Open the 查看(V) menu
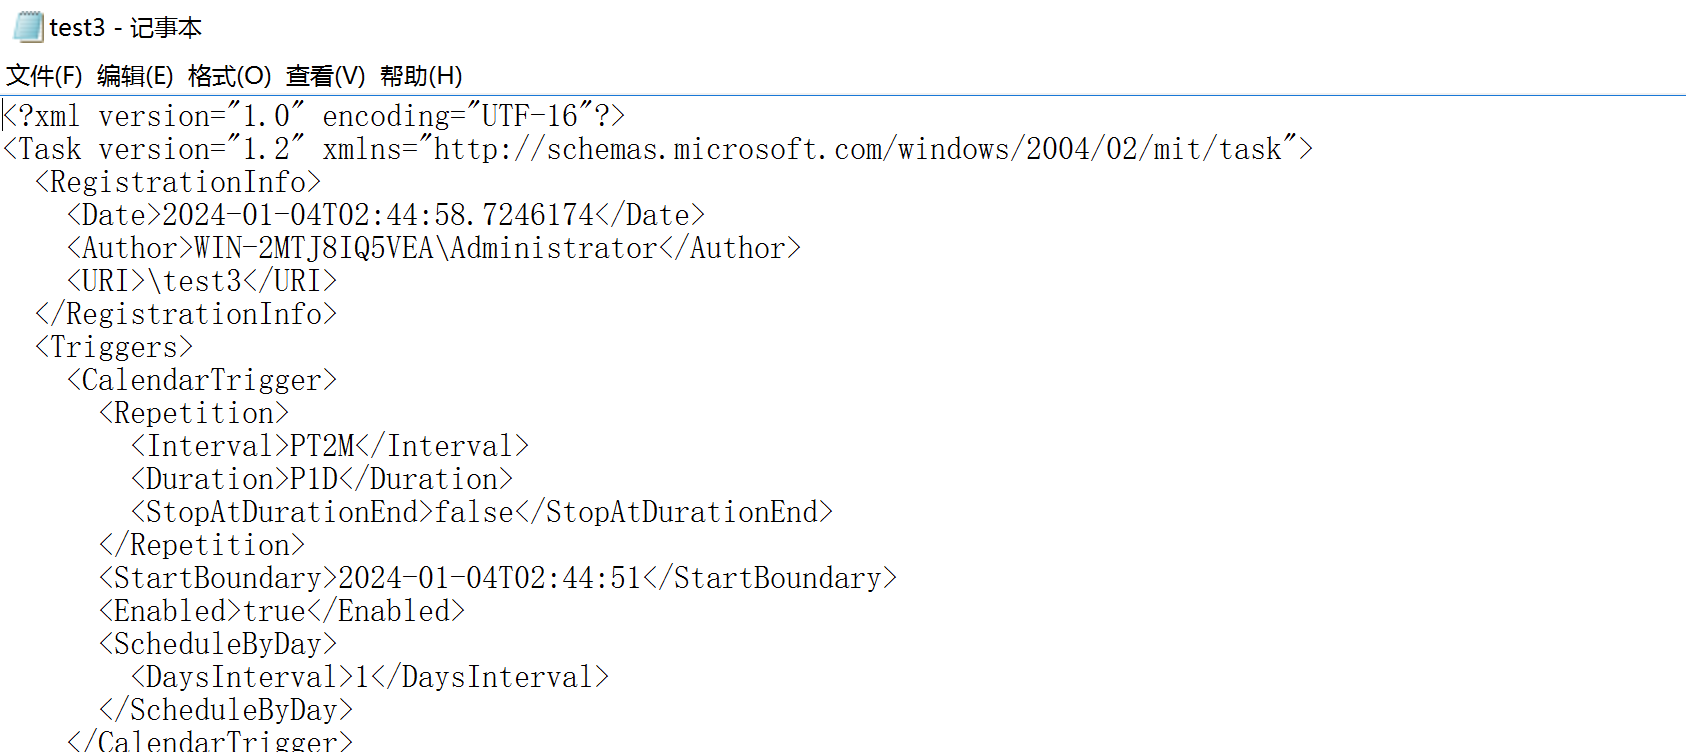 (x=325, y=76)
